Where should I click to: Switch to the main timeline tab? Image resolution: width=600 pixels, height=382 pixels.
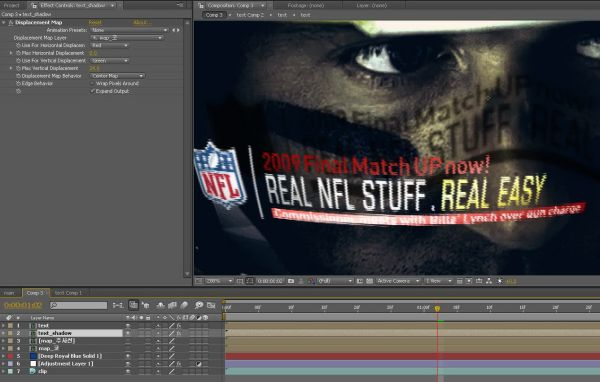tap(9, 293)
